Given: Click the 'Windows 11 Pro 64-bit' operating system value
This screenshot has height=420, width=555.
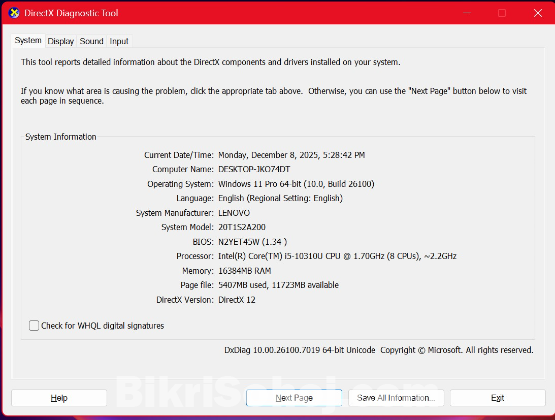Looking at the screenshot, I should (261, 184).
